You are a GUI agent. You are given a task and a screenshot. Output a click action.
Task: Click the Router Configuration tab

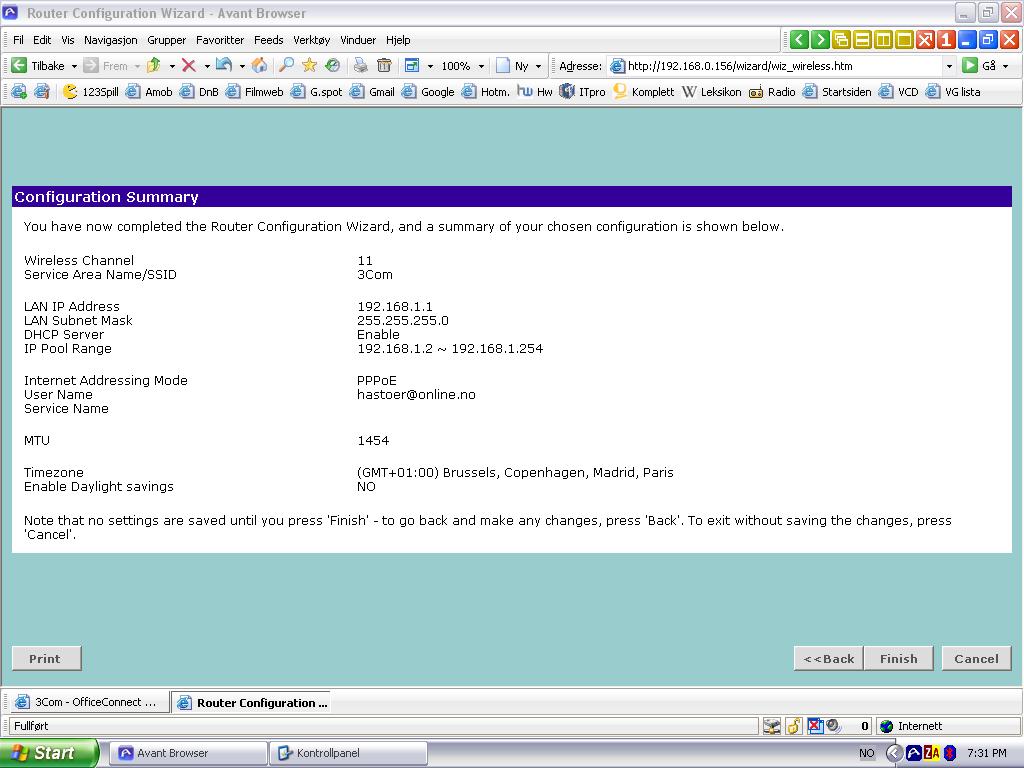pyautogui.click(x=251, y=702)
